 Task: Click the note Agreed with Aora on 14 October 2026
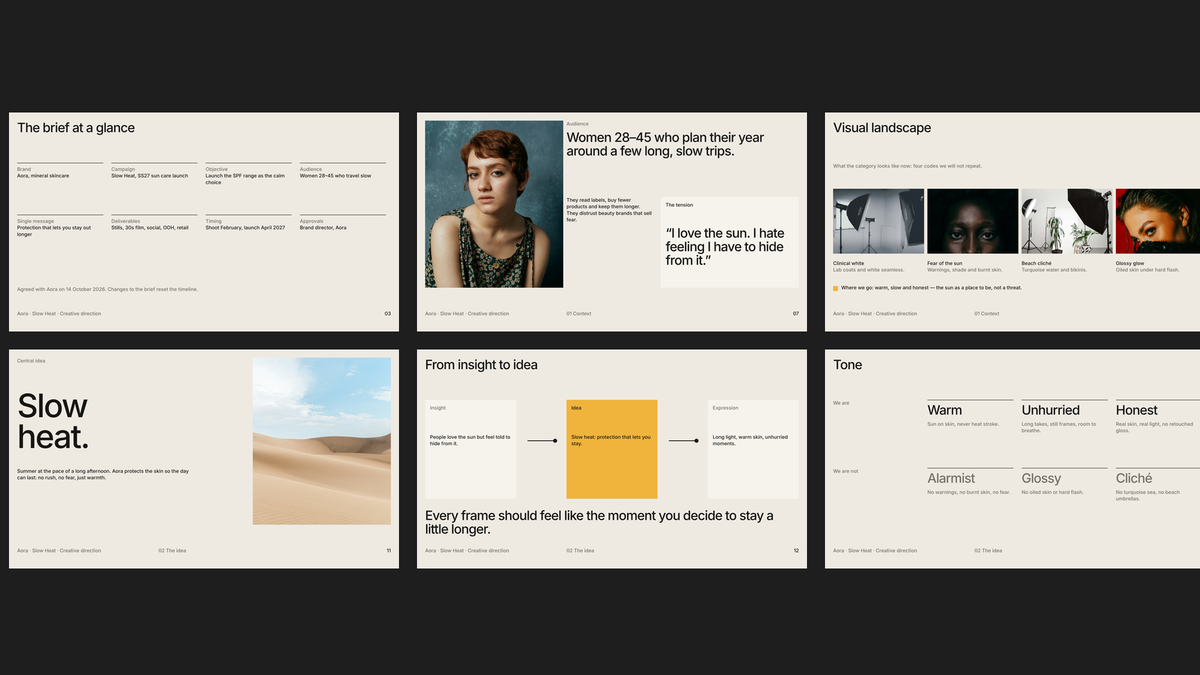[107, 289]
